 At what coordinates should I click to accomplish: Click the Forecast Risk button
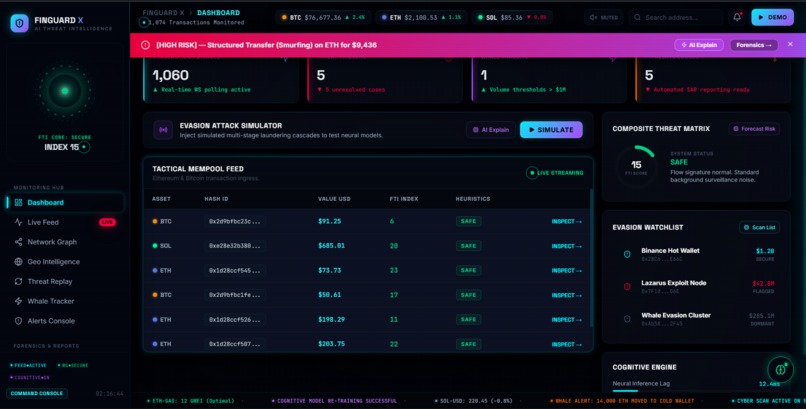[754, 129]
